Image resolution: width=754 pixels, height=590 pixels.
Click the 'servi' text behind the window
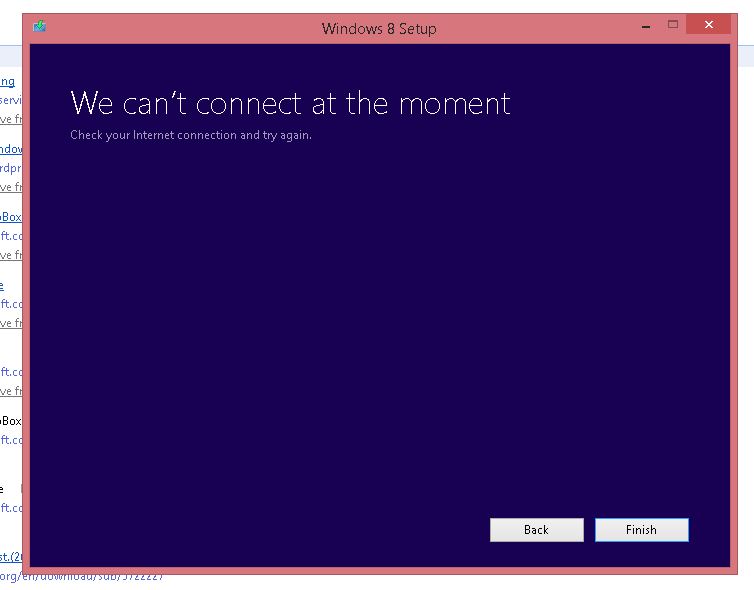11,100
